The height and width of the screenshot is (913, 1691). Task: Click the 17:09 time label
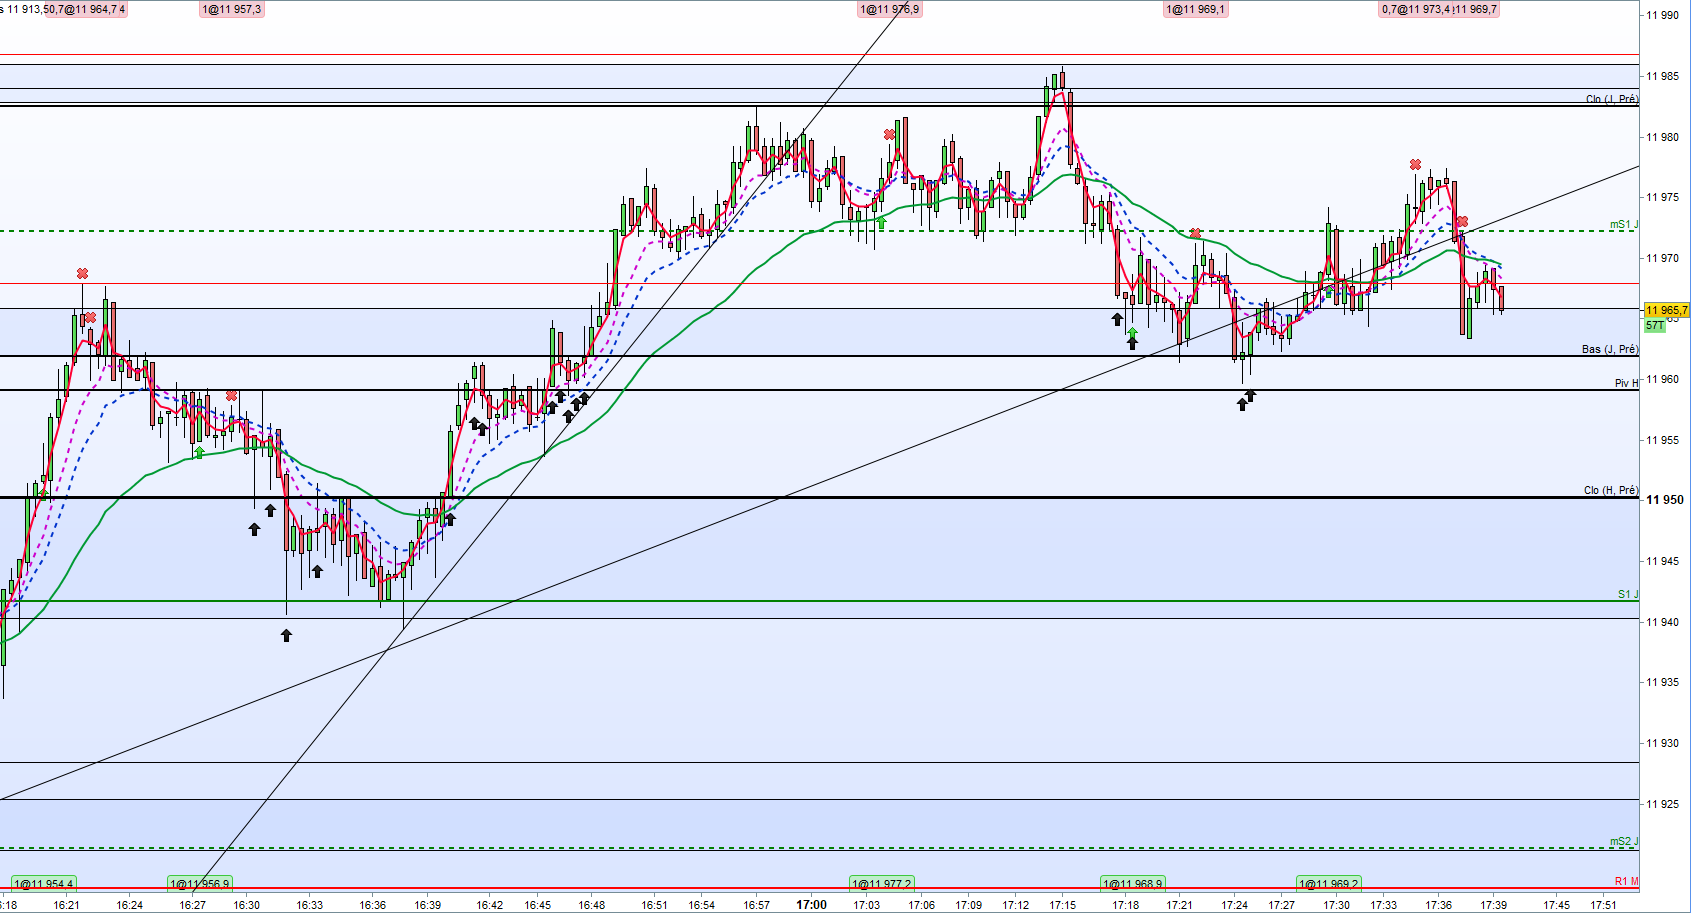(968, 905)
